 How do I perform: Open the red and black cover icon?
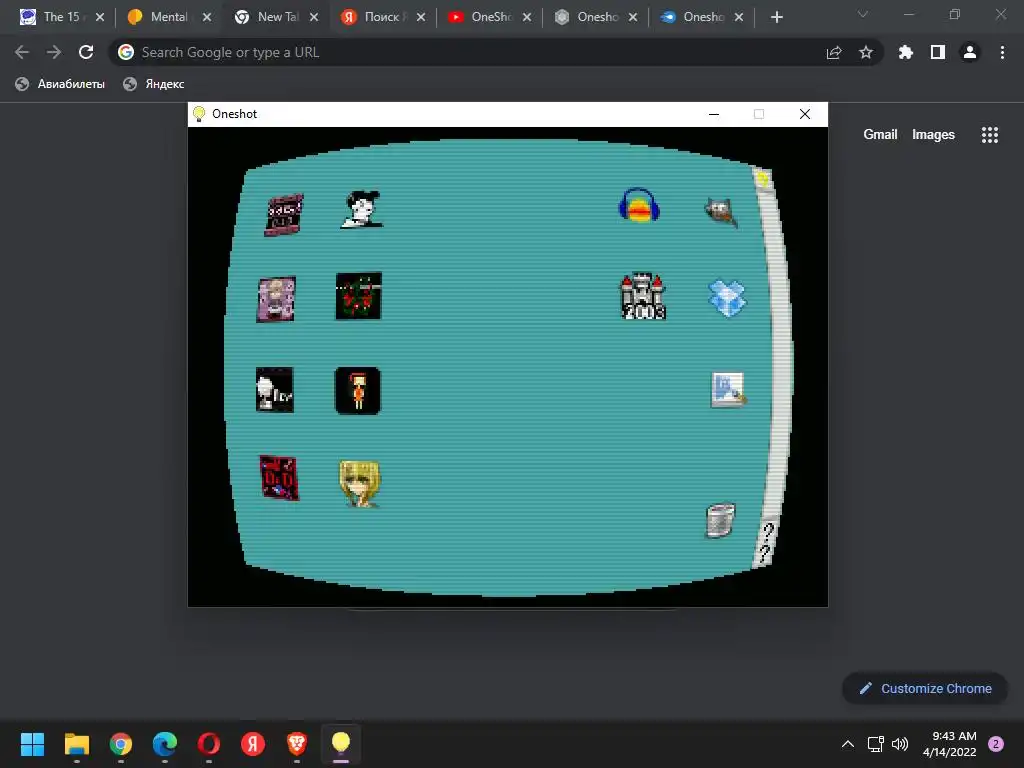click(279, 477)
